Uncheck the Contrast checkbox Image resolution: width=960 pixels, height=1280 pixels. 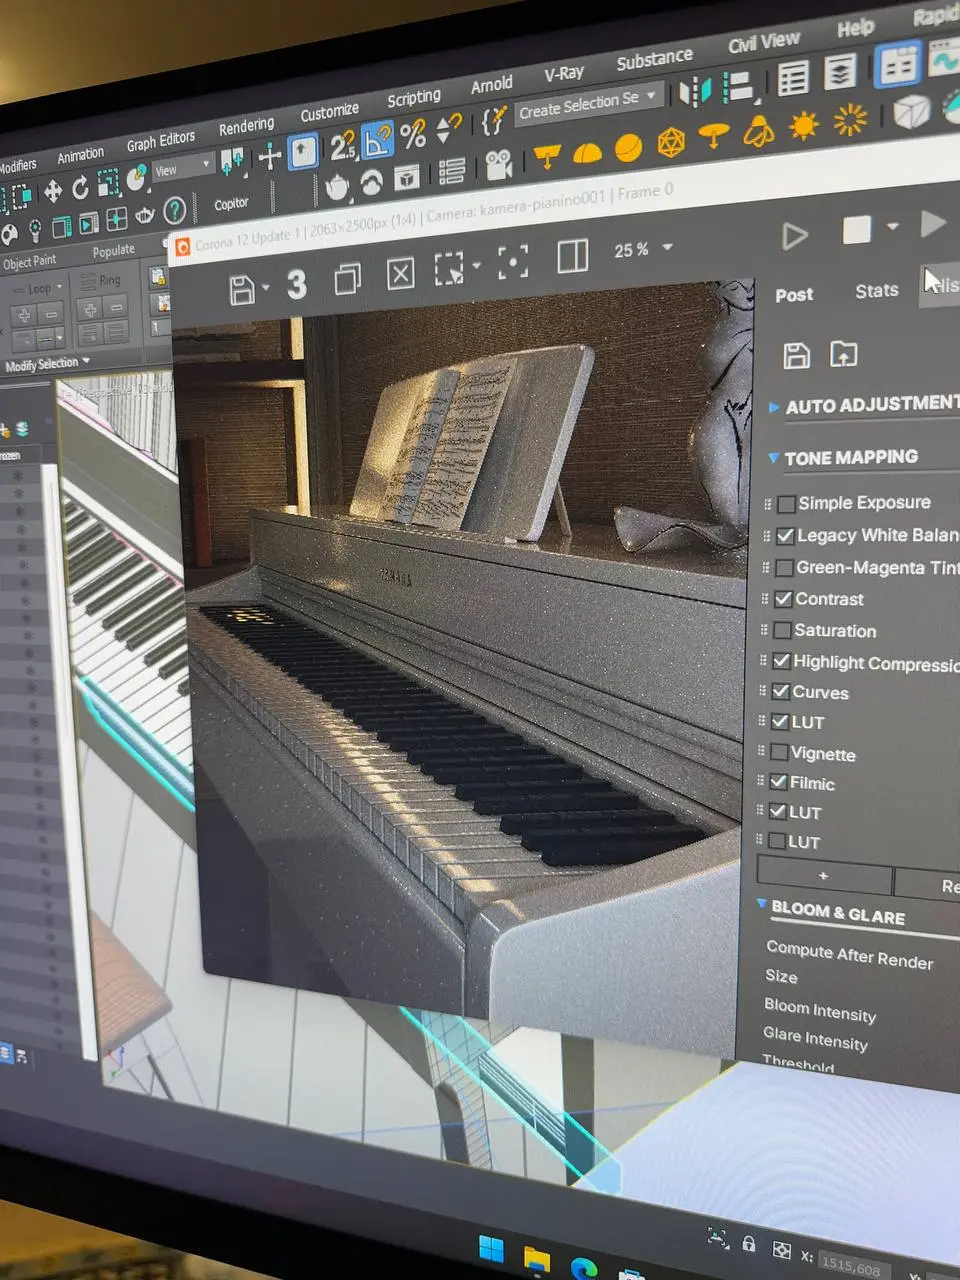point(784,599)
